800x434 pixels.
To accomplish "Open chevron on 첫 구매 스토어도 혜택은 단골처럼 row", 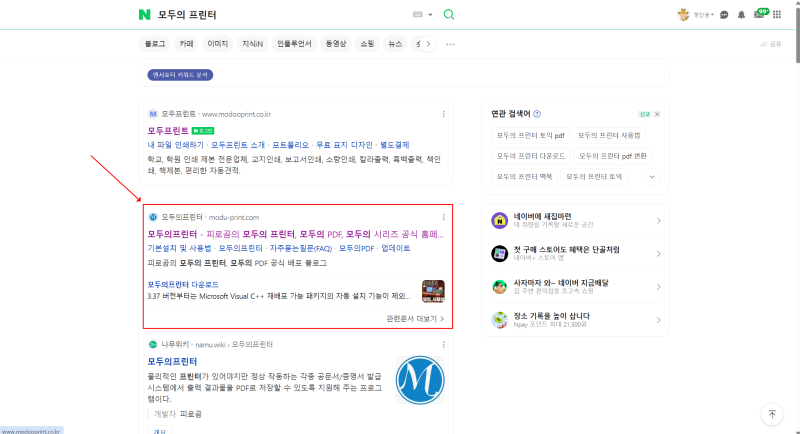I will pos(659,253).
